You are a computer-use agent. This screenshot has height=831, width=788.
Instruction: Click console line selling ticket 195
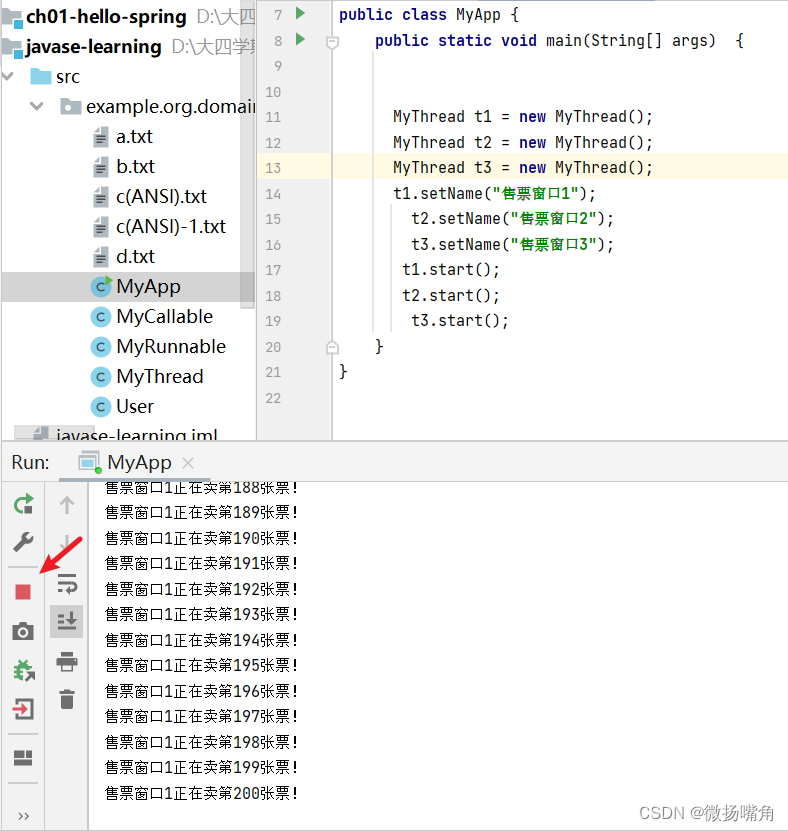click(201, 665)
